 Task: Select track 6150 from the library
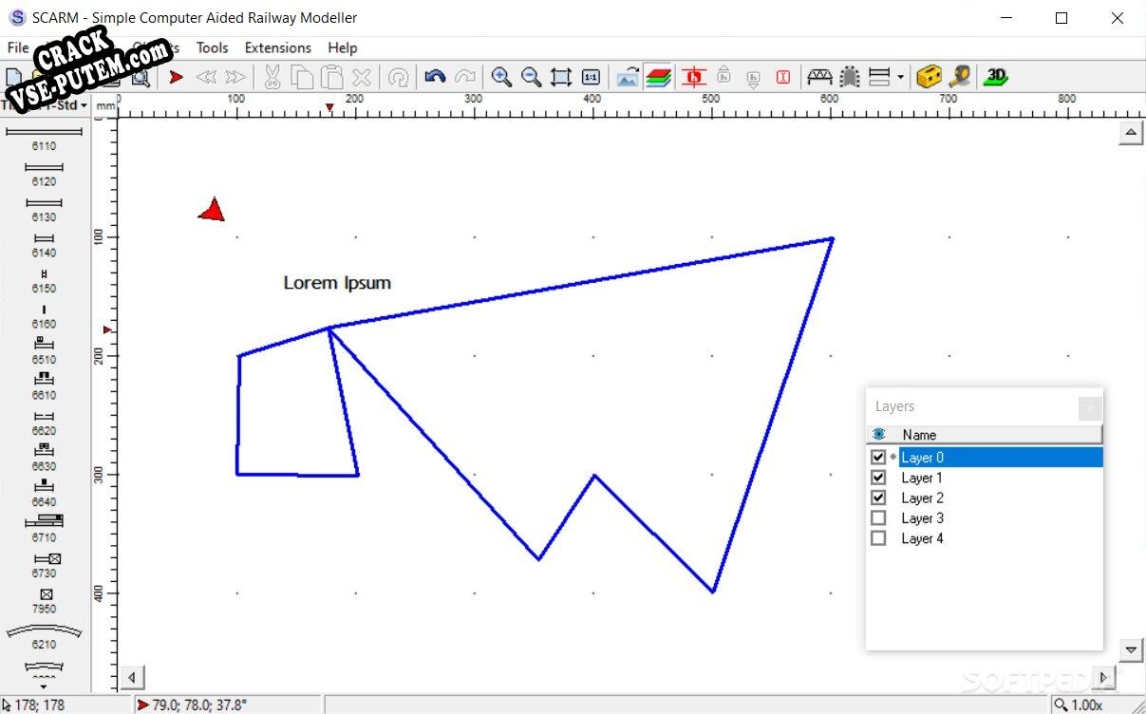coord(44,281)
